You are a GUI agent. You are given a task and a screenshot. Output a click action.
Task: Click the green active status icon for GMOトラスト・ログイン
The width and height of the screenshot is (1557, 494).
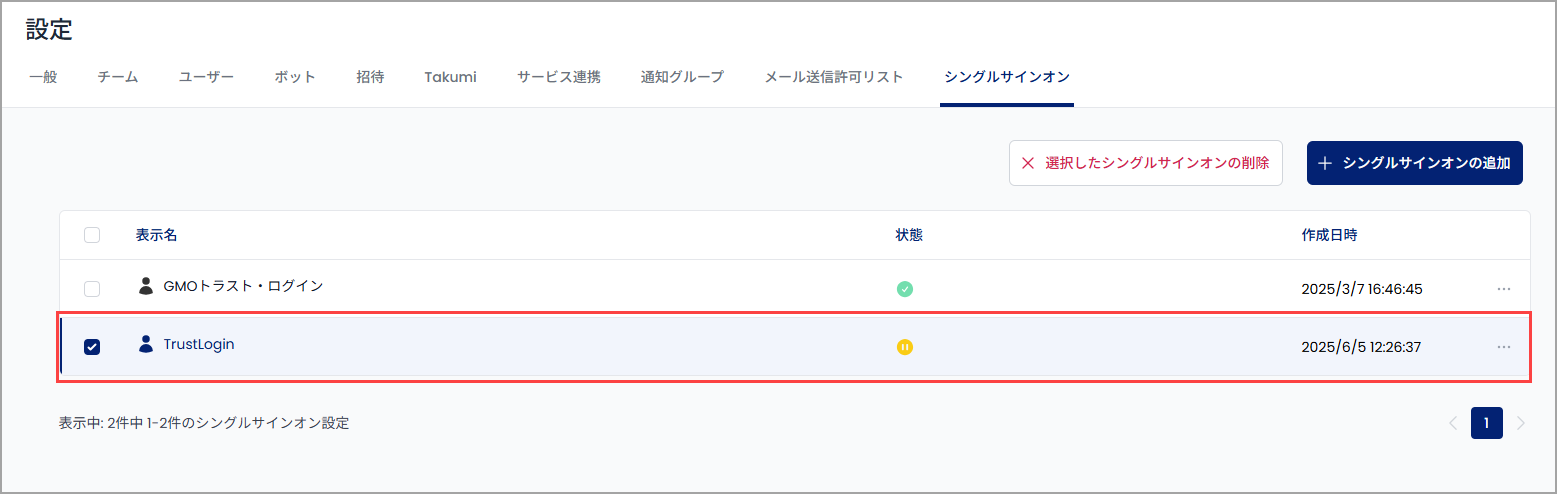(905, 289)
